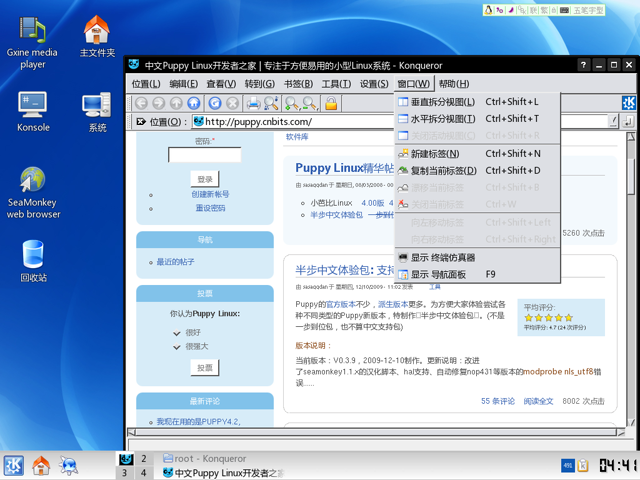Click the 重设密码 link
The width and height of the screenshot is (640, 480).
click(x=210, y=208)
